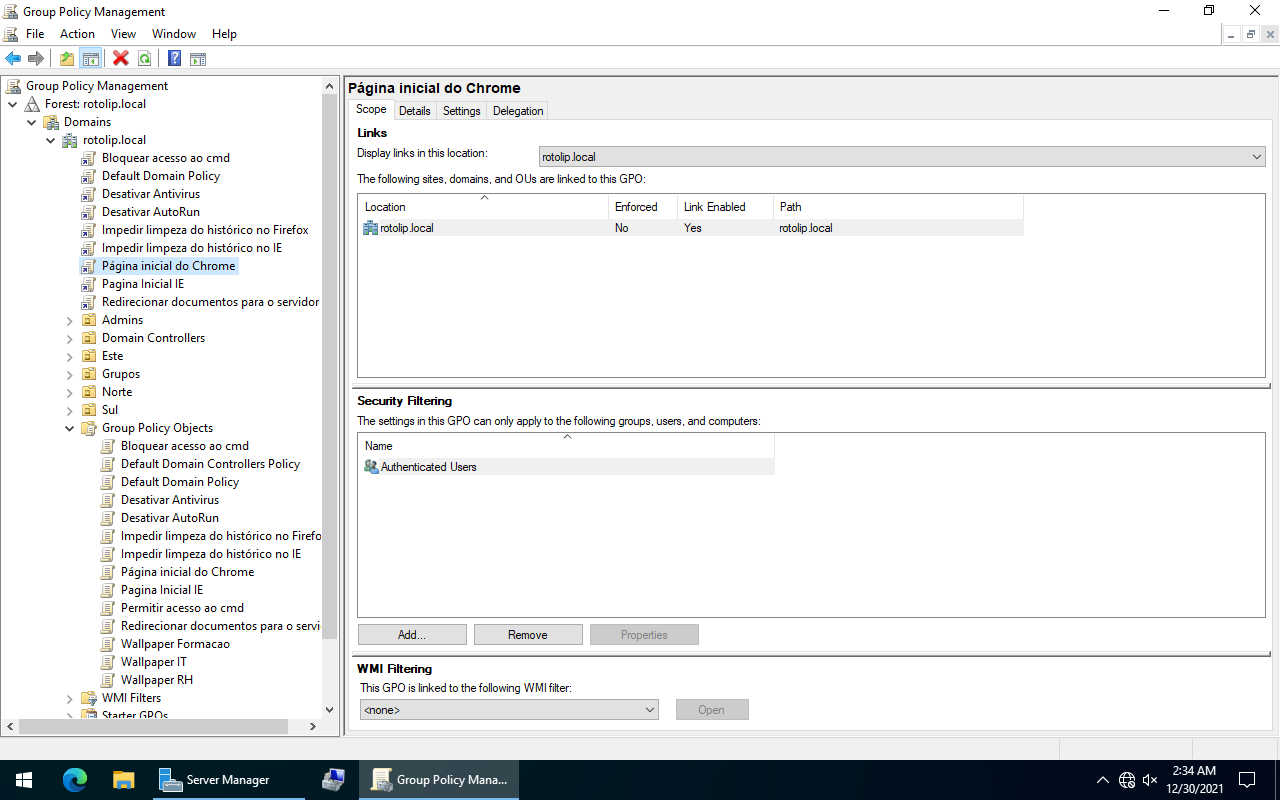Click the Up One Level folder icon
The height and width of the screenshot is (800, 1280).
(x=67, y=59)
